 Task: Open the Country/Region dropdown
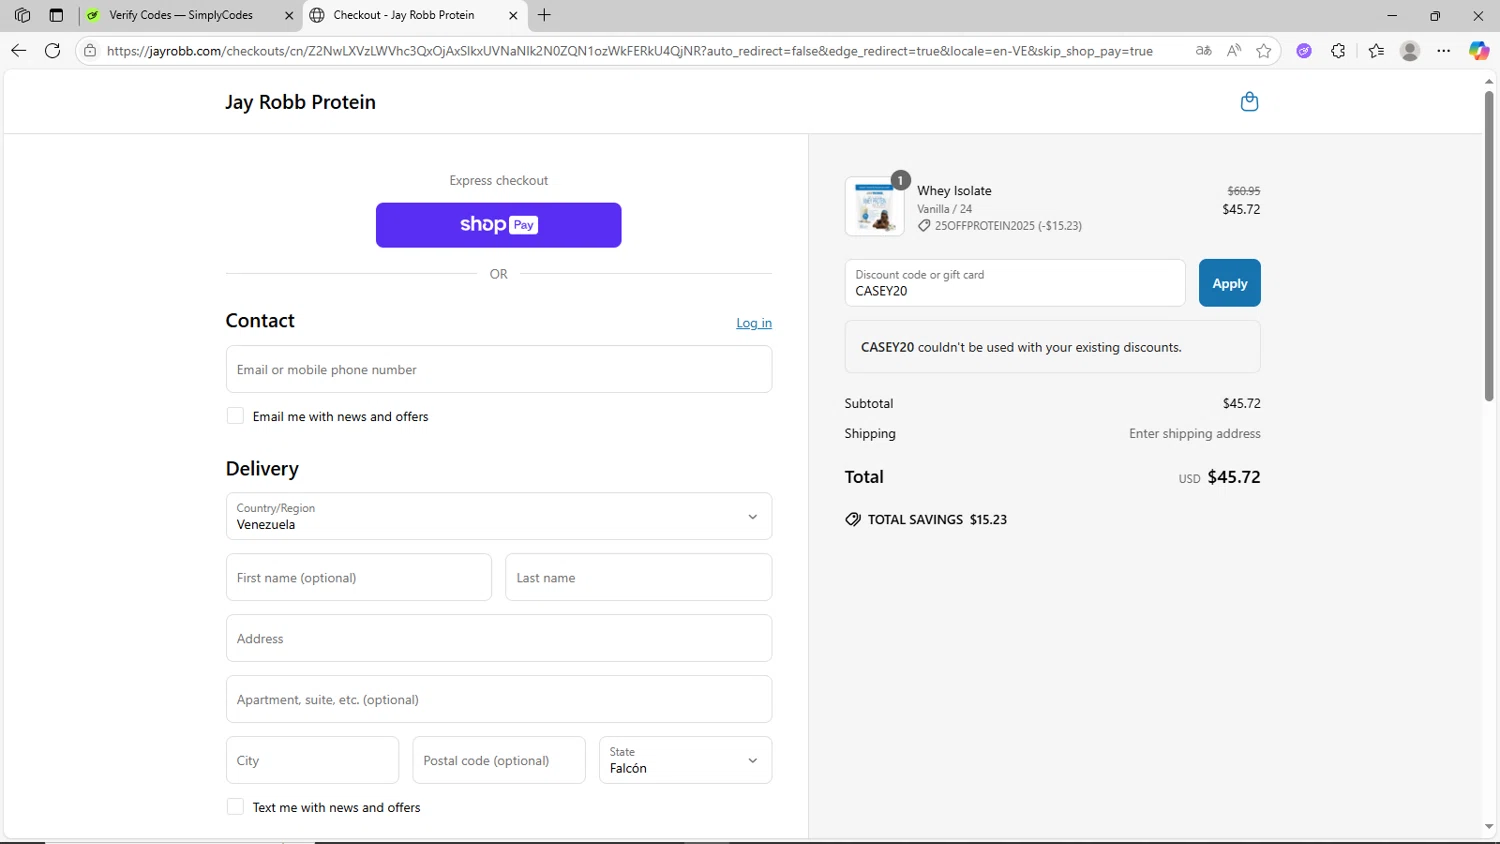[499, 516]
